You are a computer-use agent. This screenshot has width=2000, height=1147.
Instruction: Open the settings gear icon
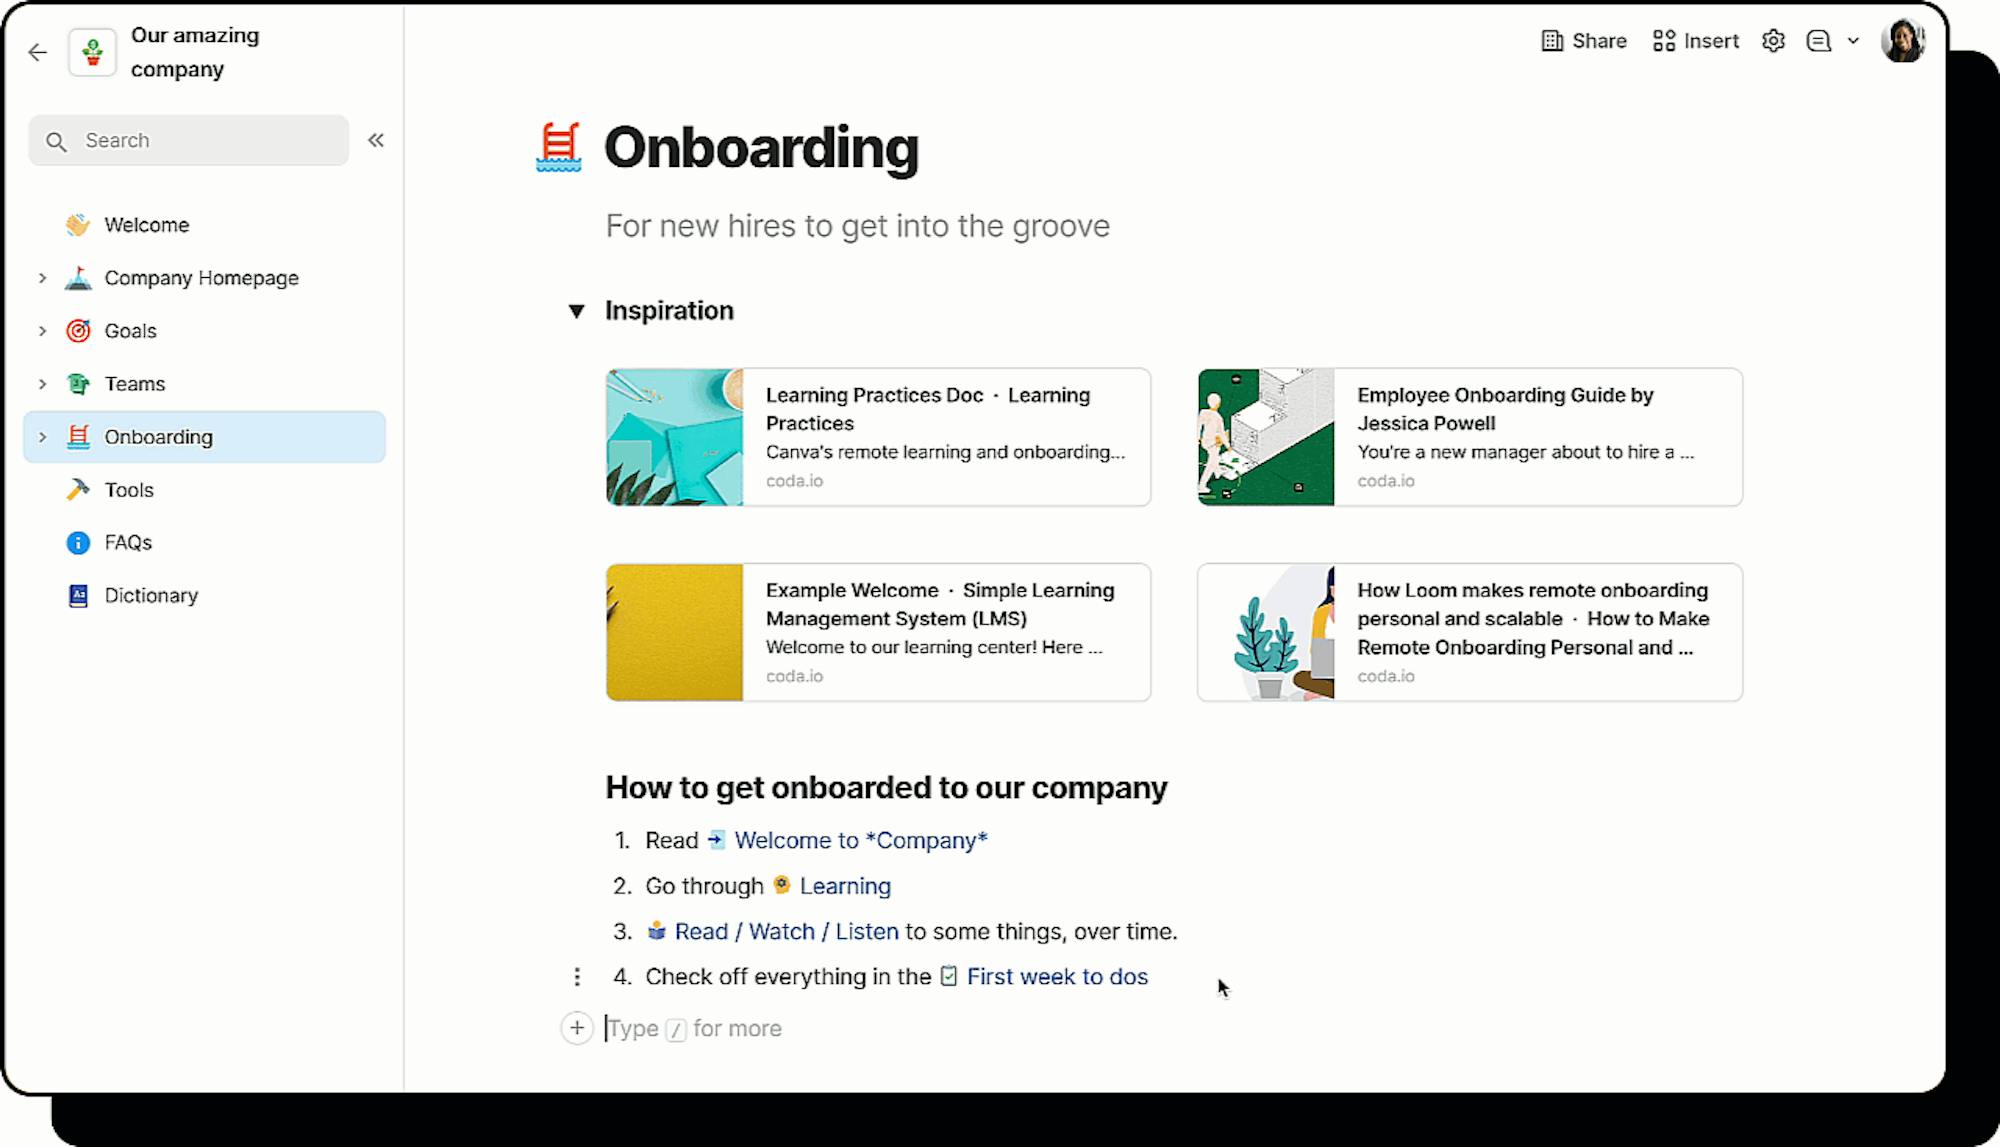[x=1773, y=41]
